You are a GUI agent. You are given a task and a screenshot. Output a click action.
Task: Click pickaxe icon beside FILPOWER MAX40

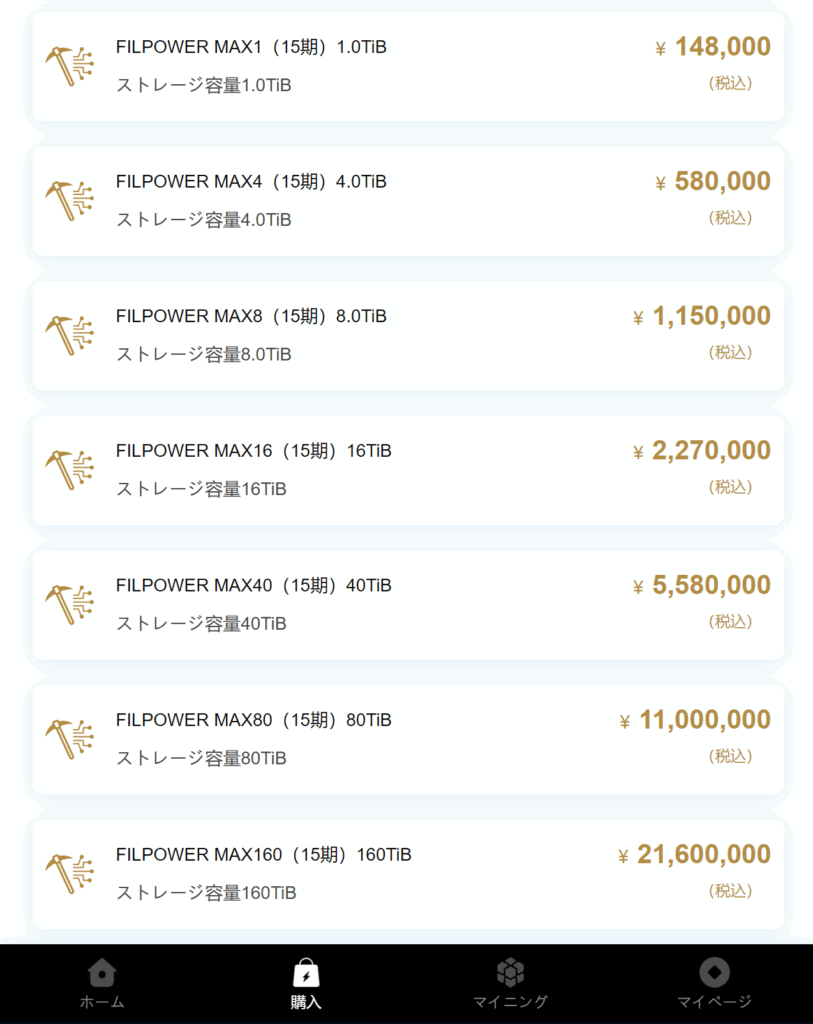69,605
